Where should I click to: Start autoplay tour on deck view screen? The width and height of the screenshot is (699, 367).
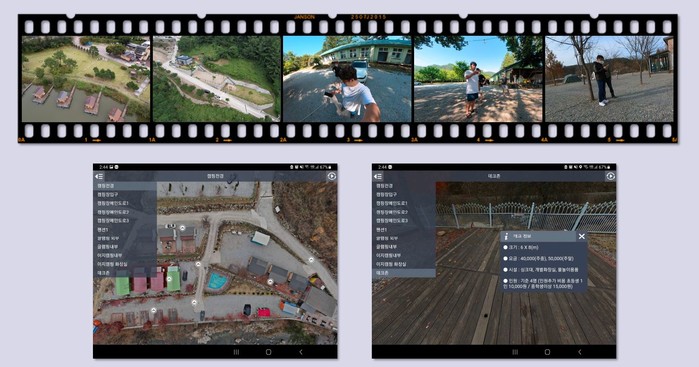(610, 177)
